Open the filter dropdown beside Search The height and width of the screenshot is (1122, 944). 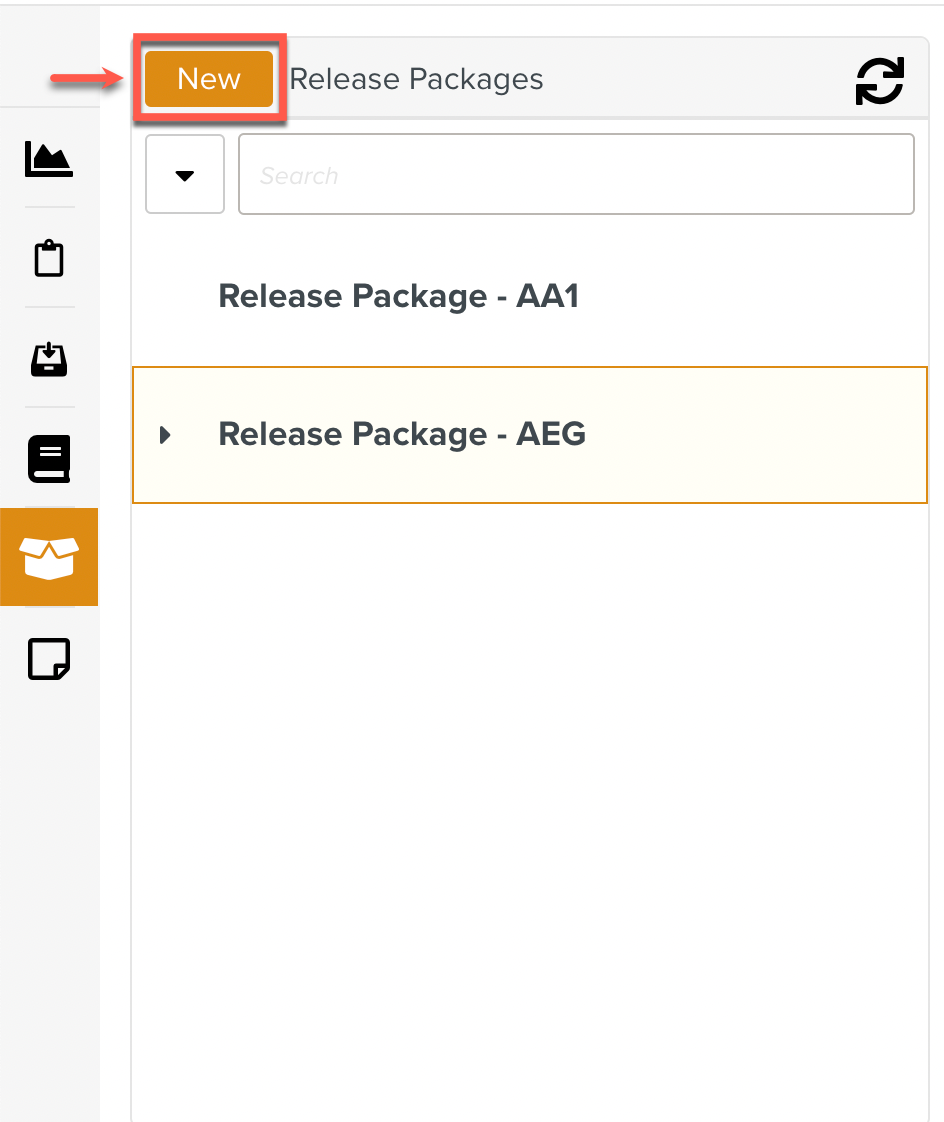(x=185, y=175)
